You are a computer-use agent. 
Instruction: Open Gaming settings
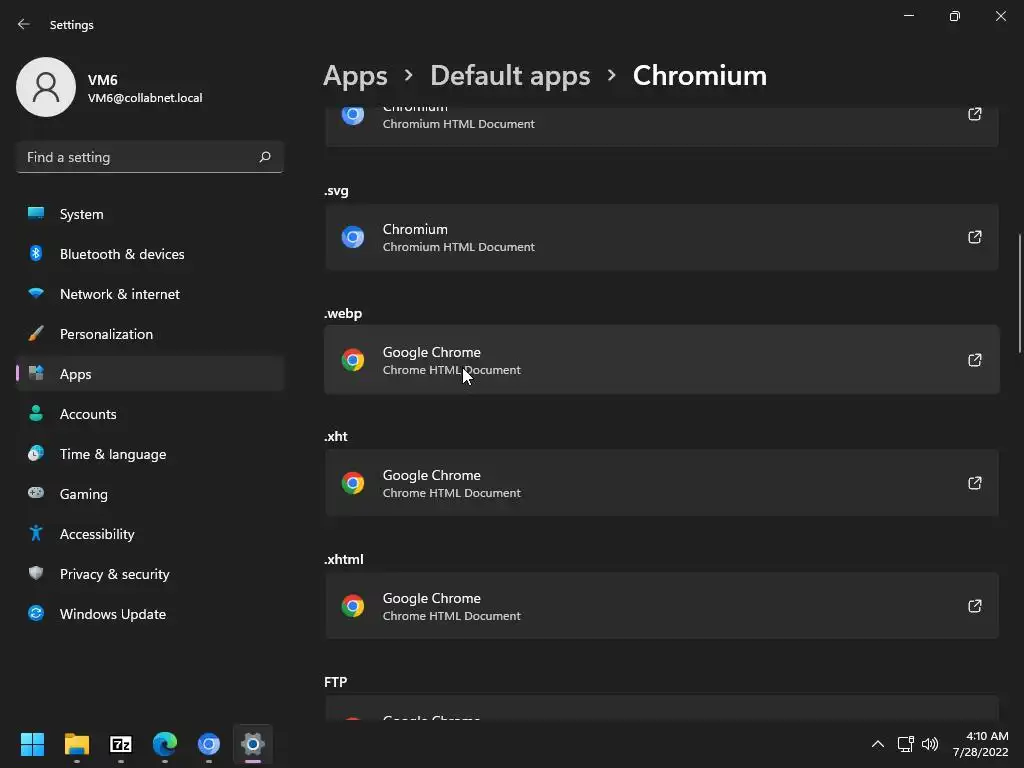pos(150,494)
